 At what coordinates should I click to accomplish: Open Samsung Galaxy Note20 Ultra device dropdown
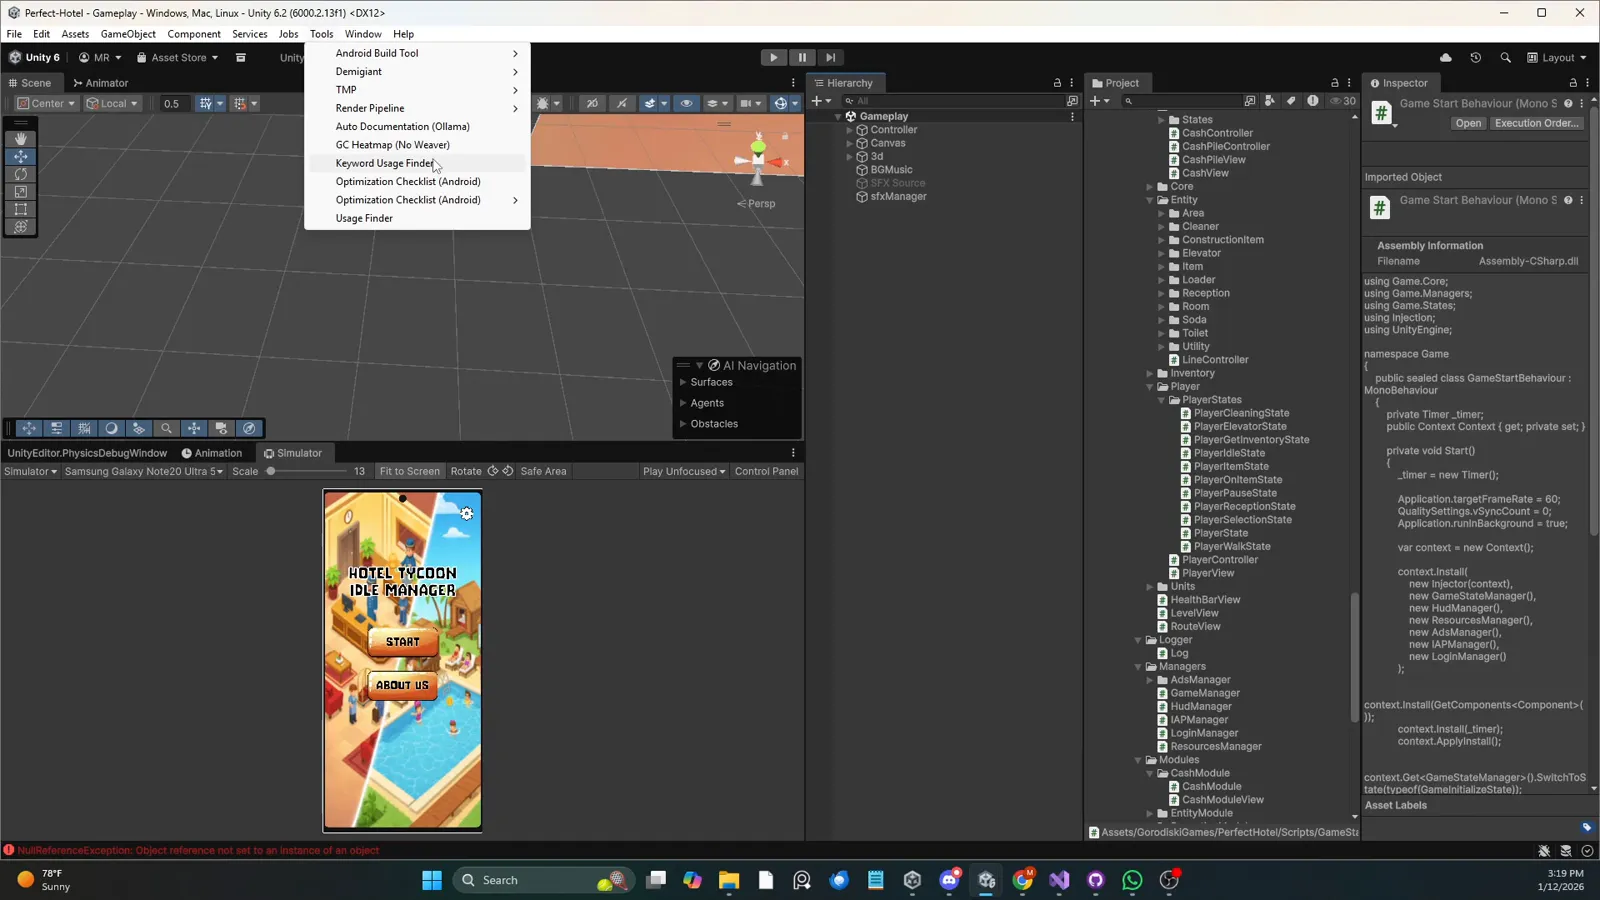(x=144, y=471)
